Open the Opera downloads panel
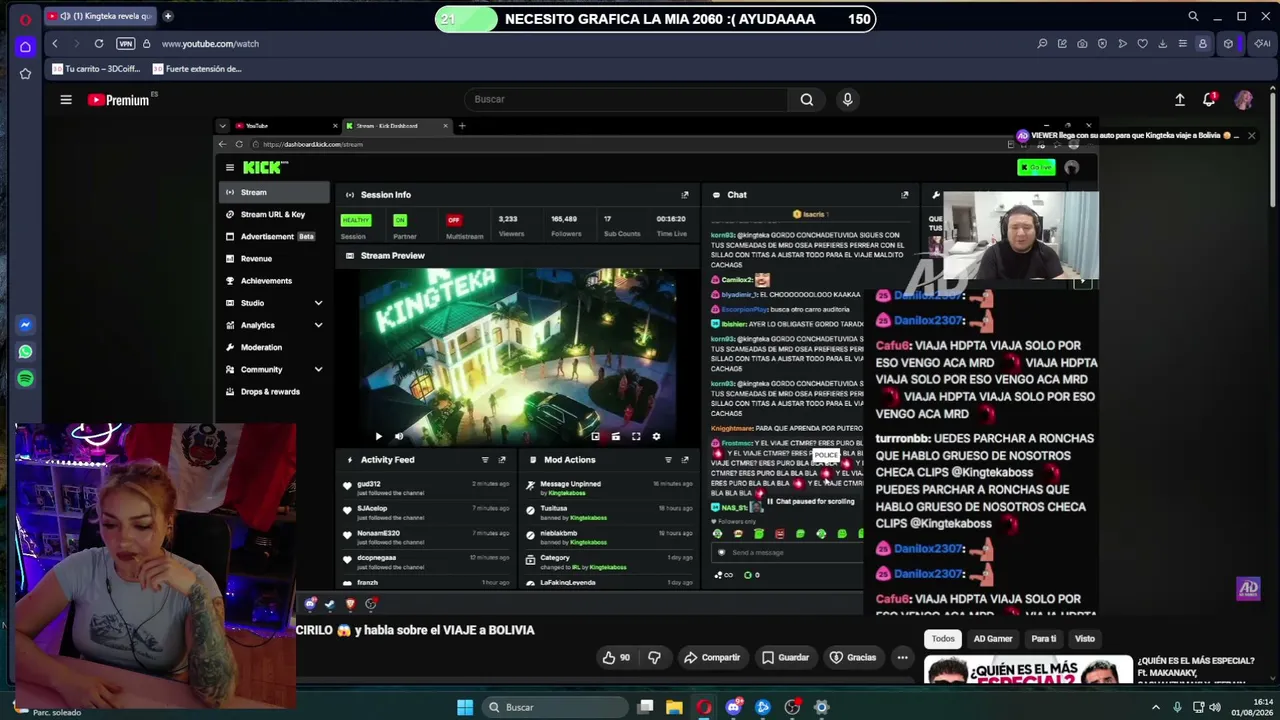Image resolution: width=1280 pixels, height=720 pixels. coord(1162,44)
